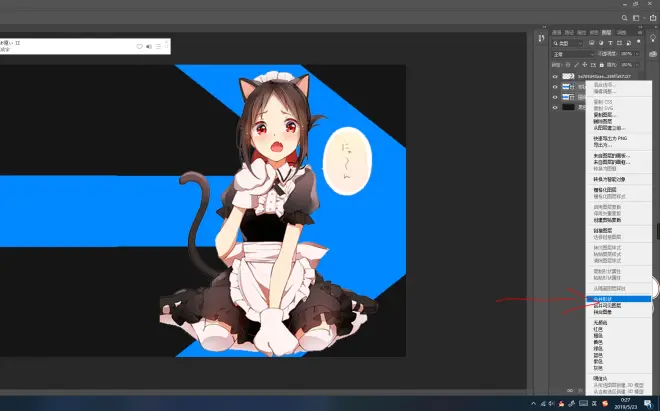Click the layer fill value field
The height and width of the screenshot is (411, 660).
pyautogui.click(x=626, y=65)
